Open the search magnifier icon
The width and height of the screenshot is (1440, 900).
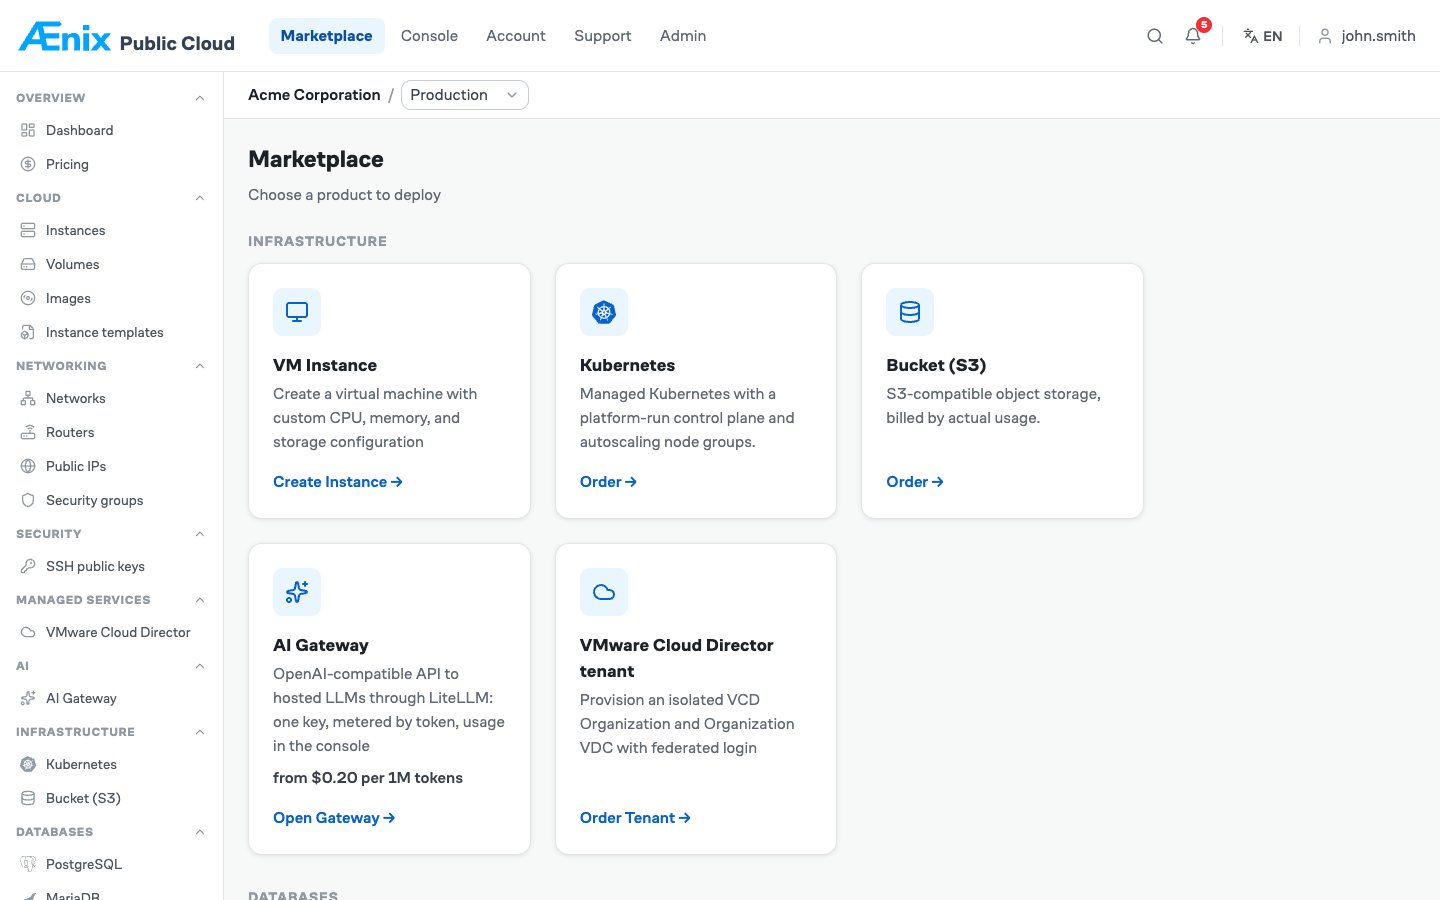[x=1155, y=36]
